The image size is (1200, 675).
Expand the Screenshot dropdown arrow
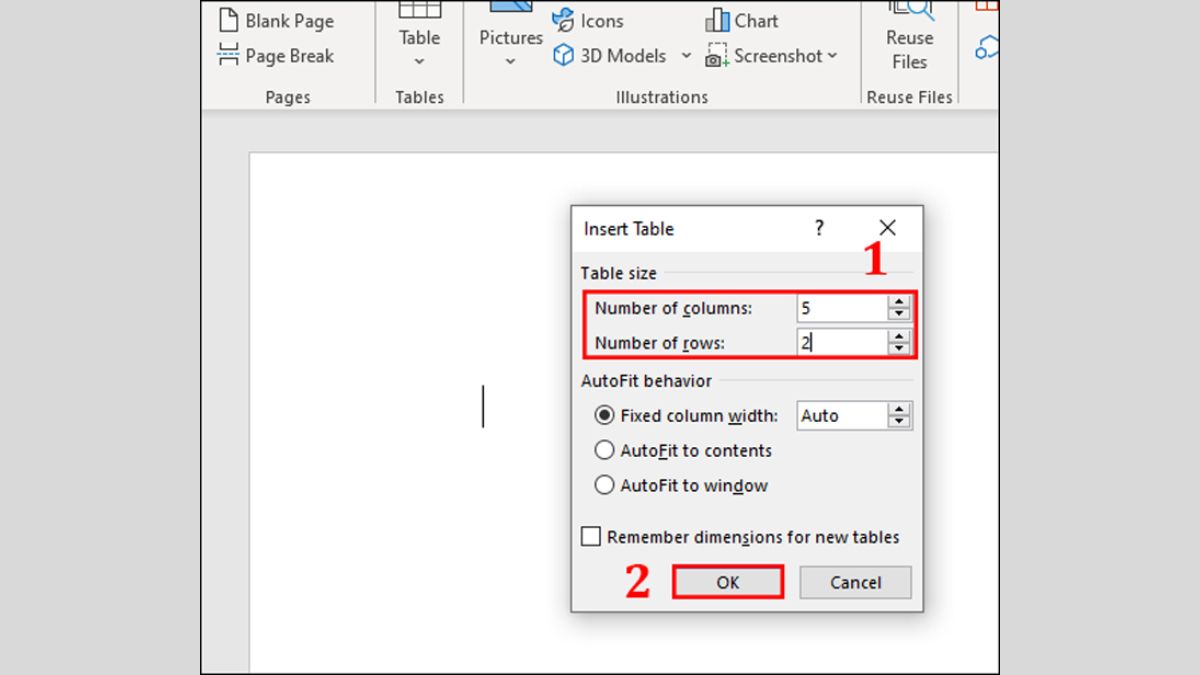tap(832, 56)
